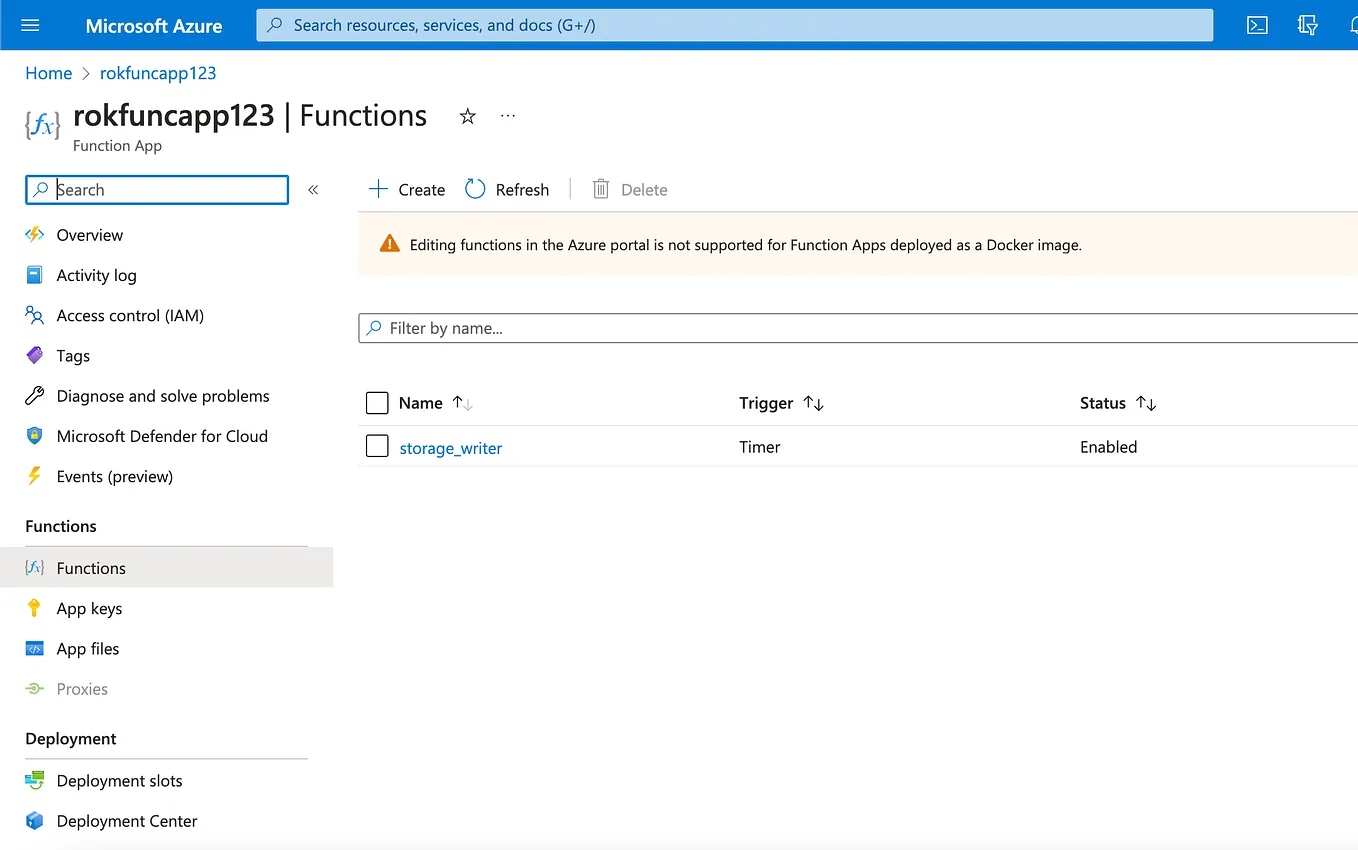Viewport: 1358px width, 850px height.
Task: Click the Filter by name field
Action: pos(700,328)
